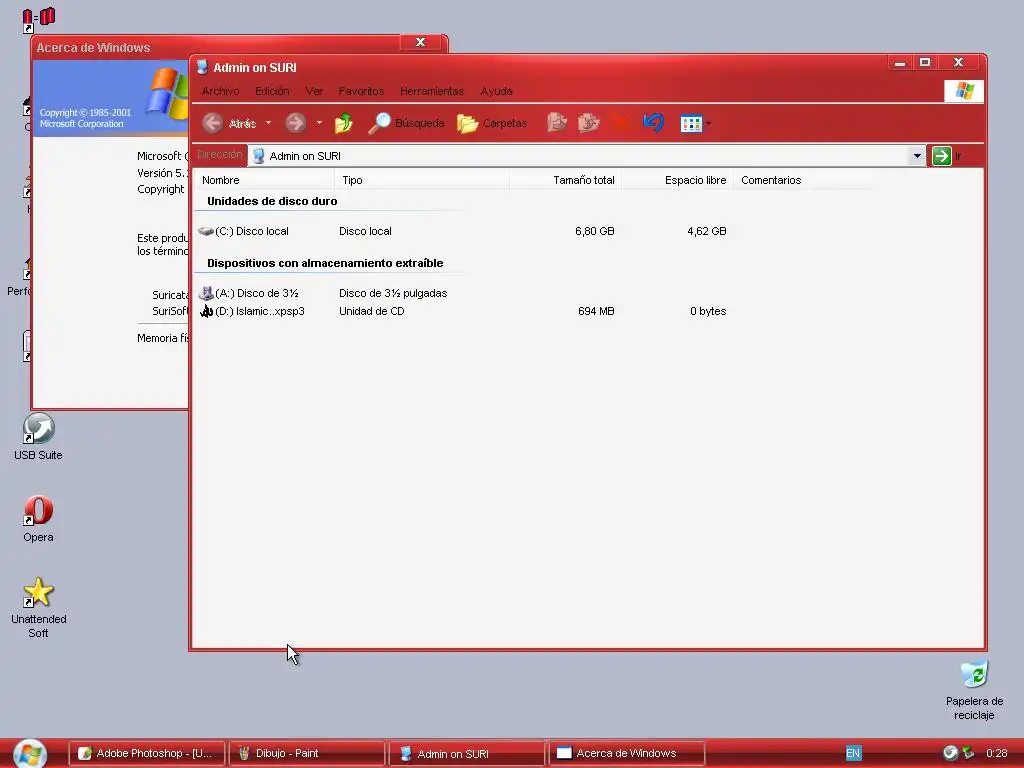Minimize the Admin on SURI window
This screenshot has width=1024, height=768.
(x=899, y=62)
